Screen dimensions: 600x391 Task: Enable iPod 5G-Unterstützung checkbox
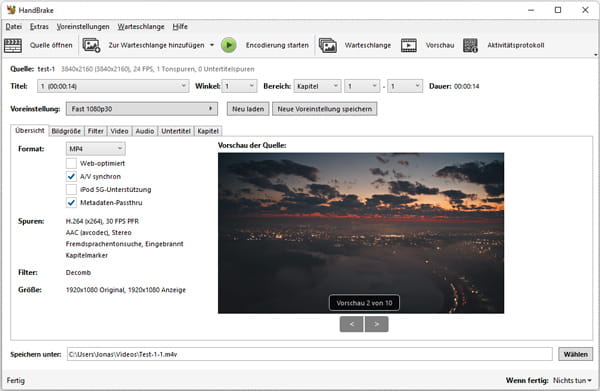coord(71,189)
